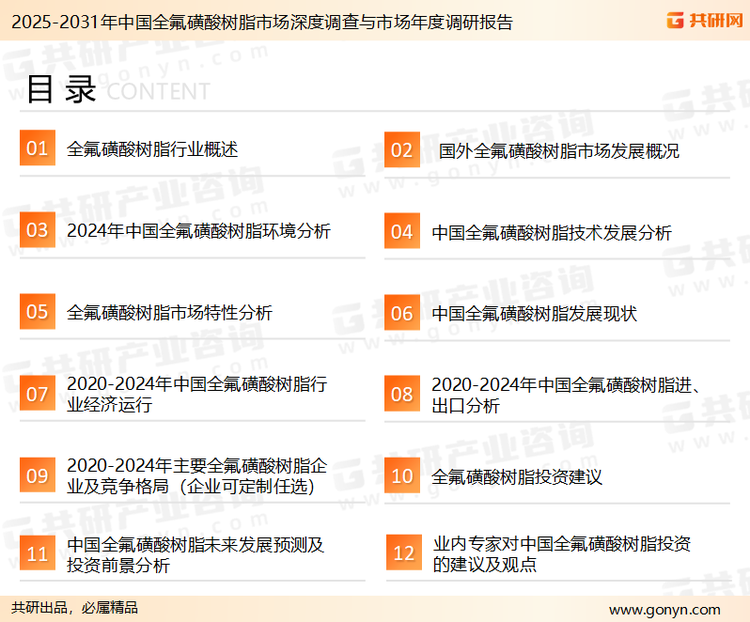
Task: Open chapter 中国全氟磺酸树脂未来发展预测及投资前景分析
Action: 195,555
